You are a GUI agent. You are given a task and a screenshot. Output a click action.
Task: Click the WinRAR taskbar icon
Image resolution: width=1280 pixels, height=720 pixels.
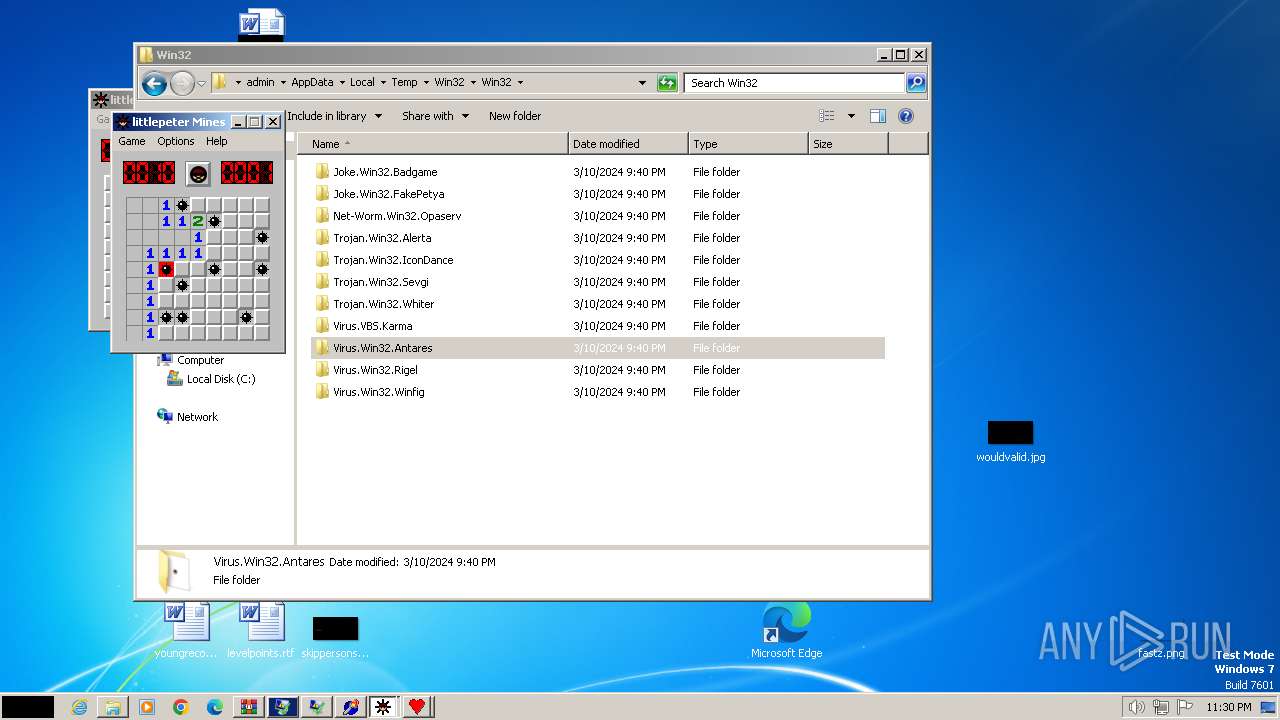coord(249,707)
